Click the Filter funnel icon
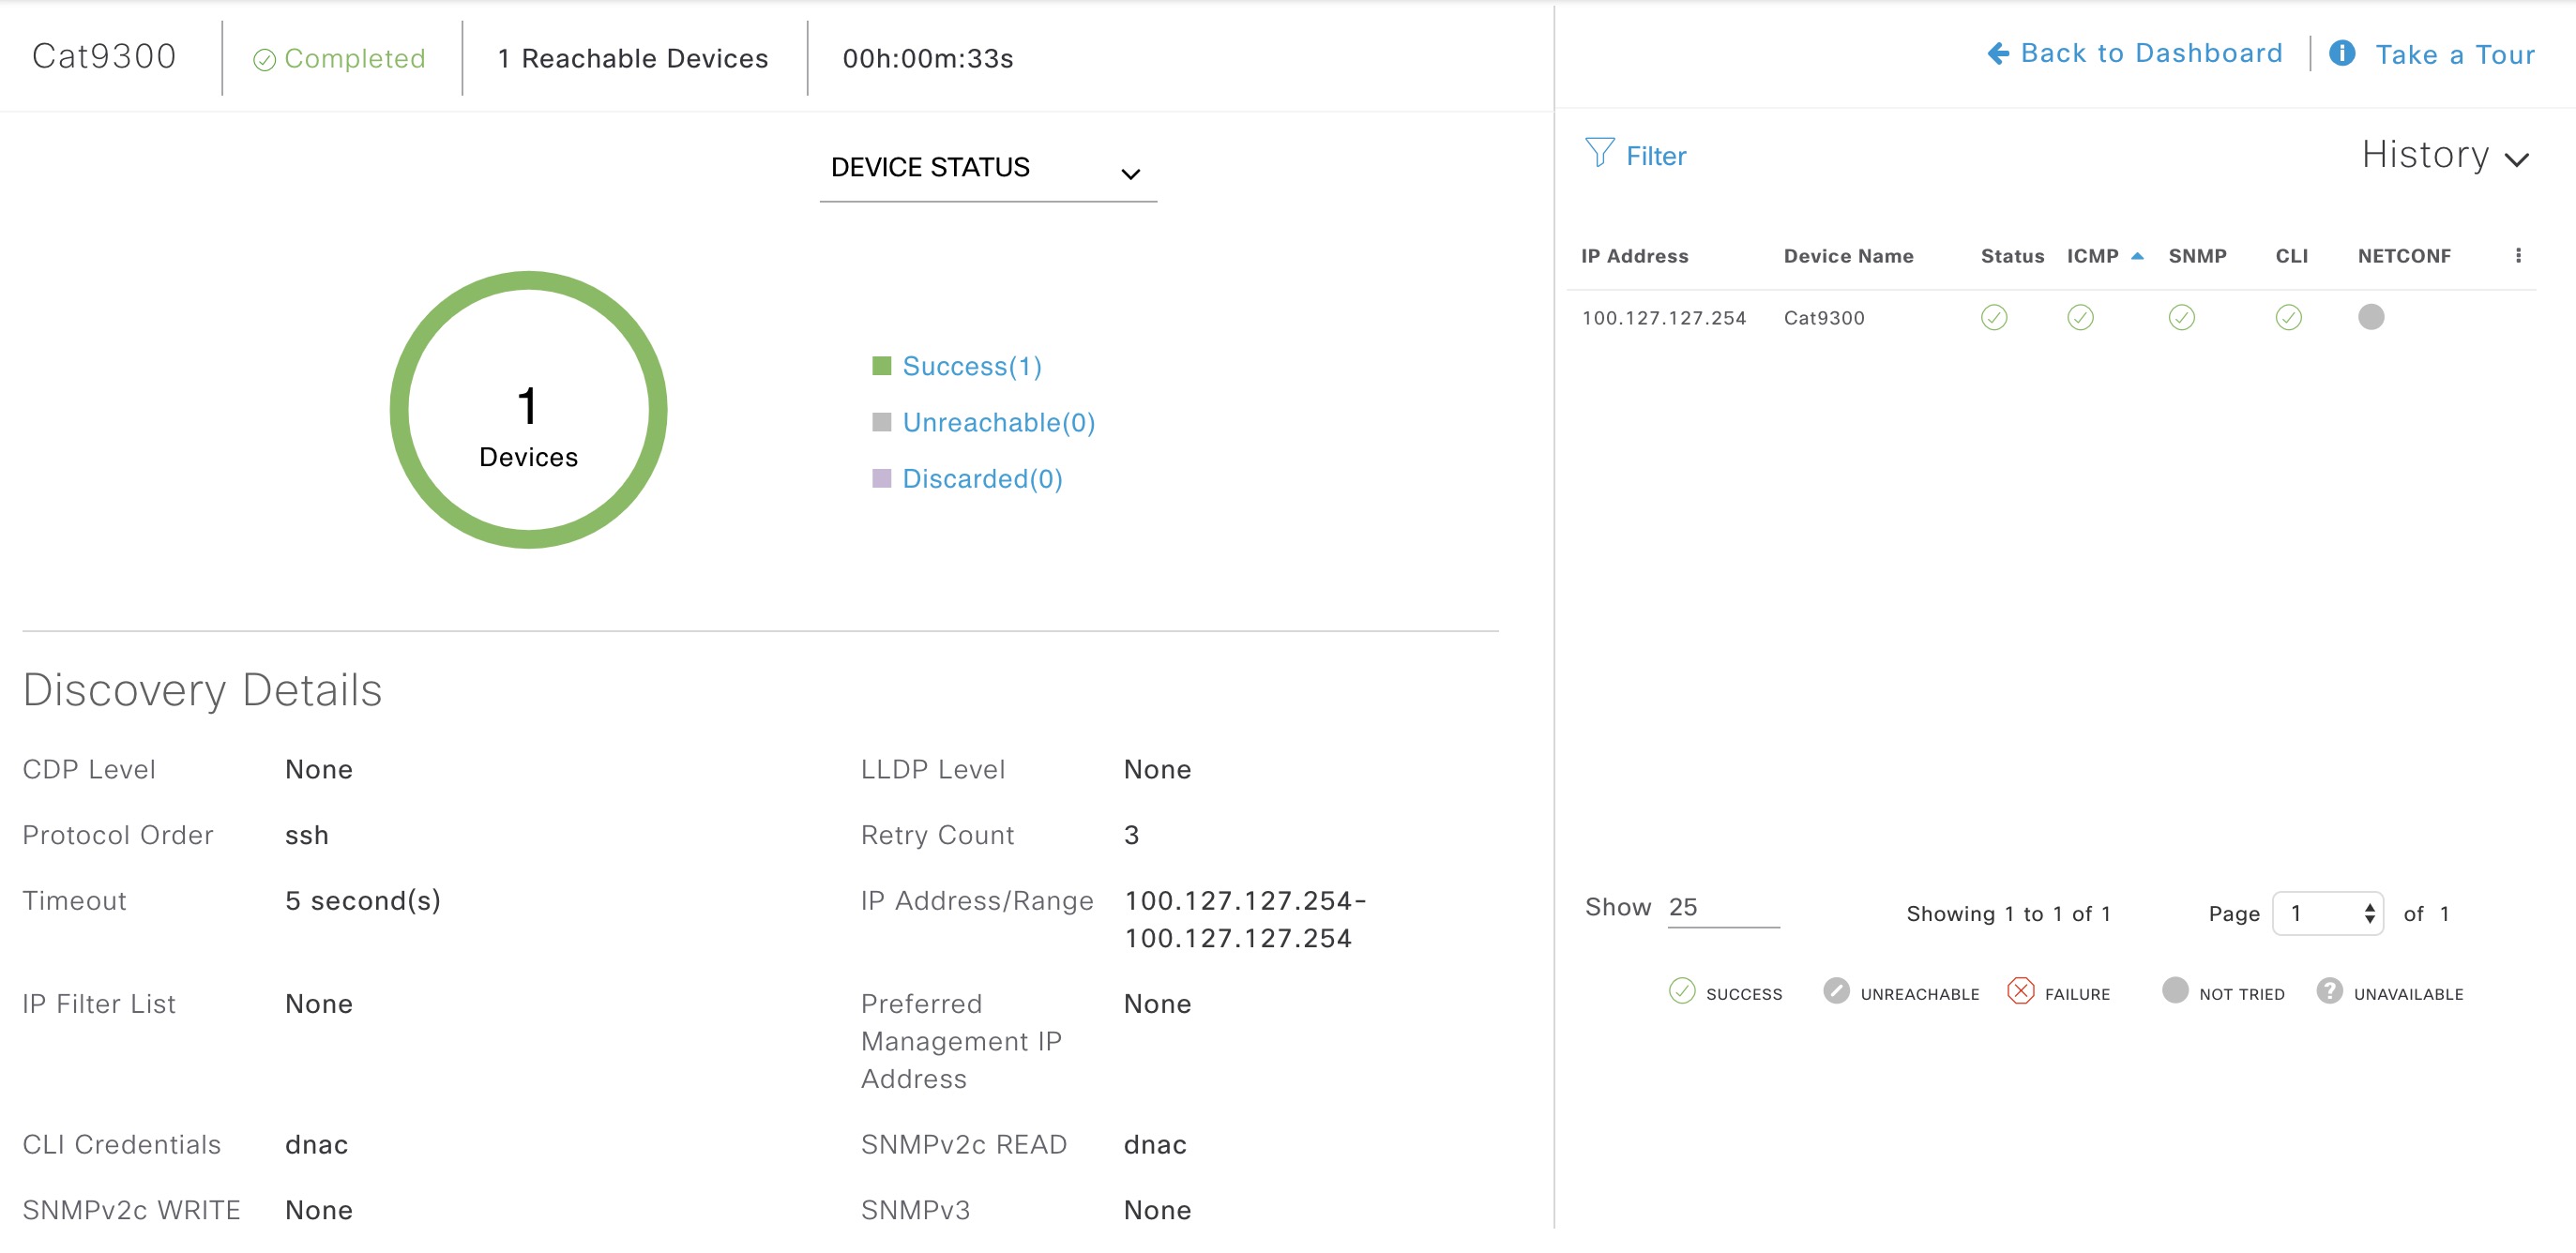The height and width of the screenshot is (1253, 2576). [x=1600, y=153]
